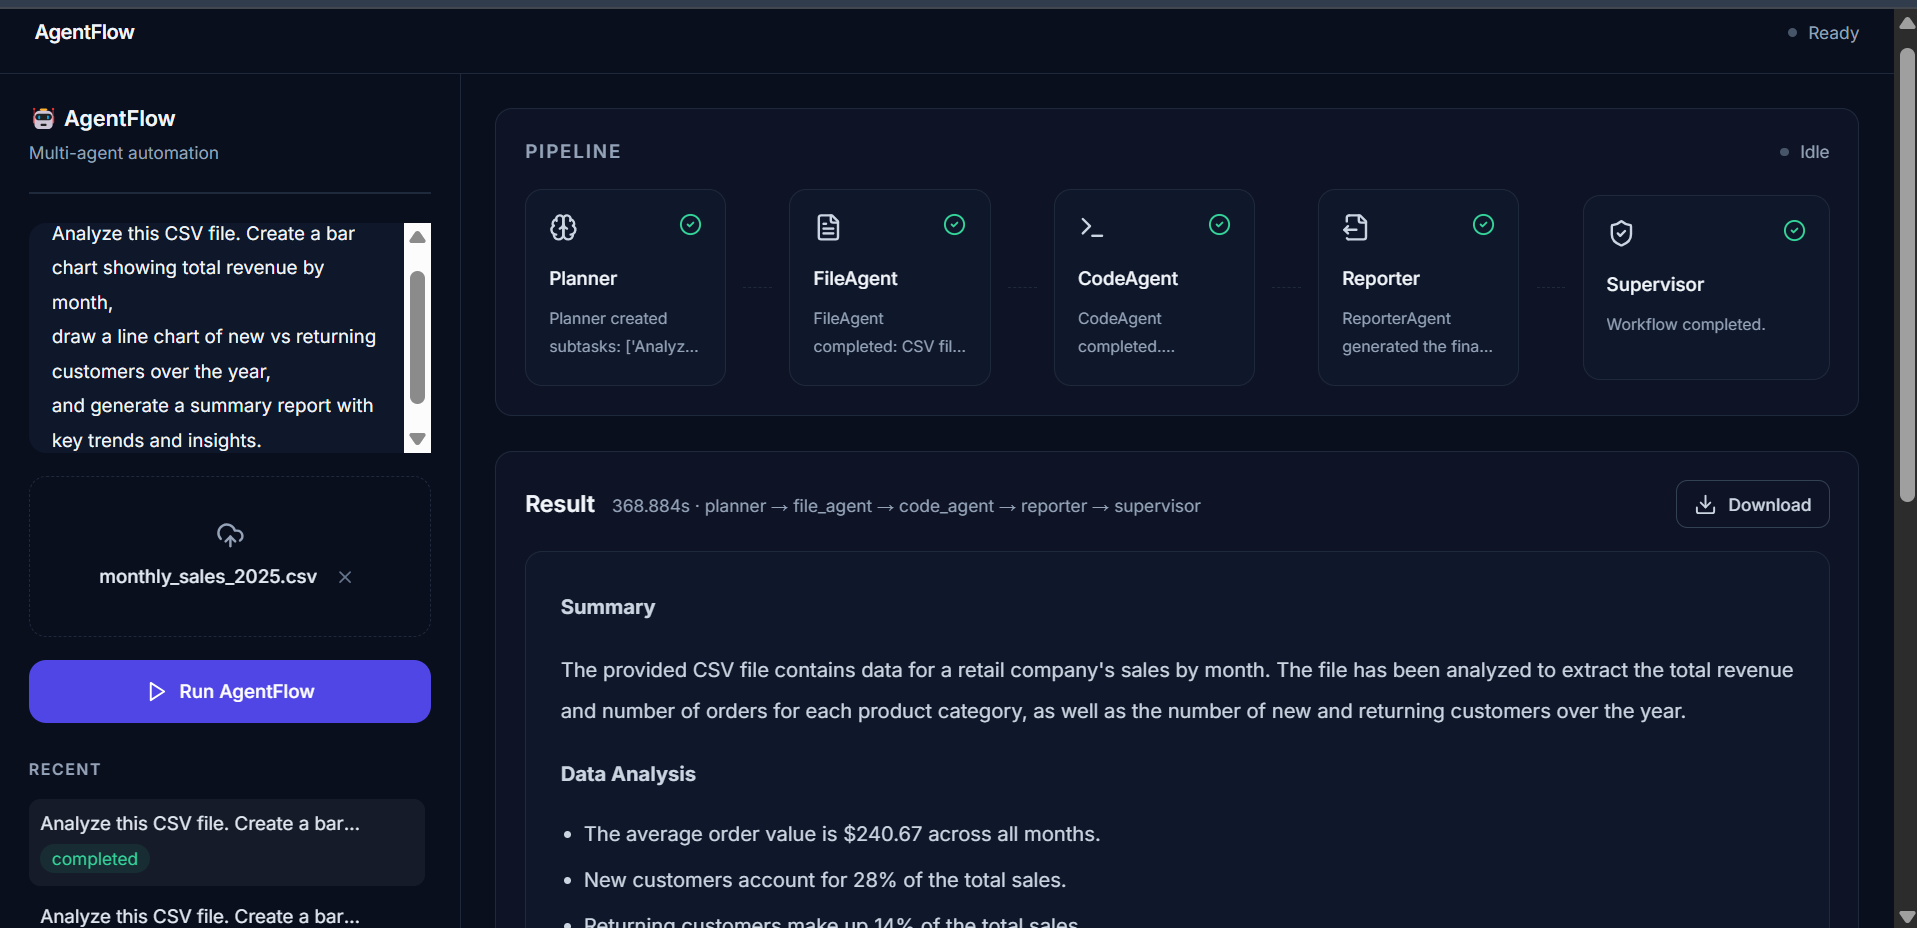Image resolution: width=1917 pixels, height=928 pixels.
Task: Click the AgentFlow robot logo icon
Action: 43,119
